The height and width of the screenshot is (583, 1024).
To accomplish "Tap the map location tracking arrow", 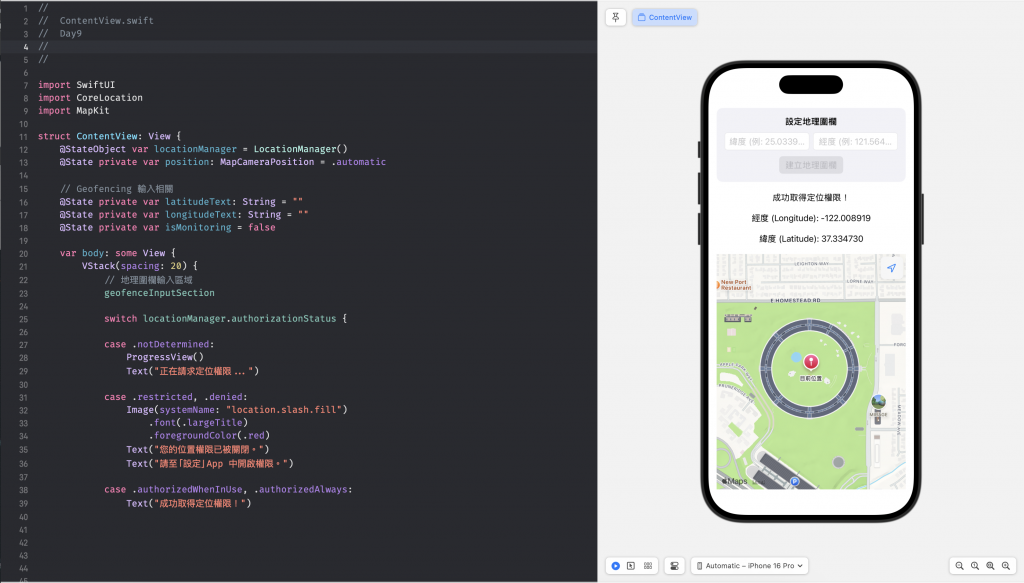I will point(891,268).
